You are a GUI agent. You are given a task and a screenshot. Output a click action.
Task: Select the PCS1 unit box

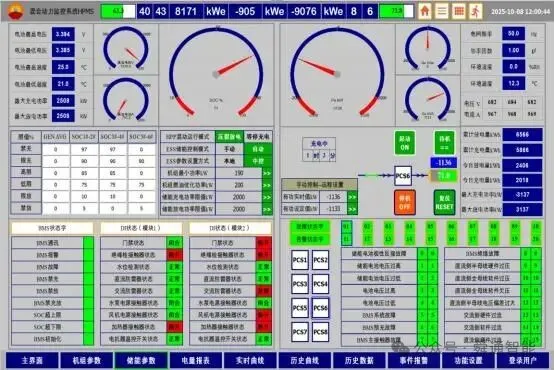300,260
